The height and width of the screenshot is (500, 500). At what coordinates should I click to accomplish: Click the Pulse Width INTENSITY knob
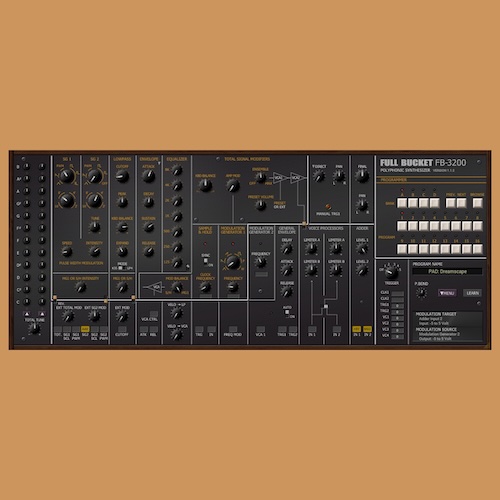(95, 251)
